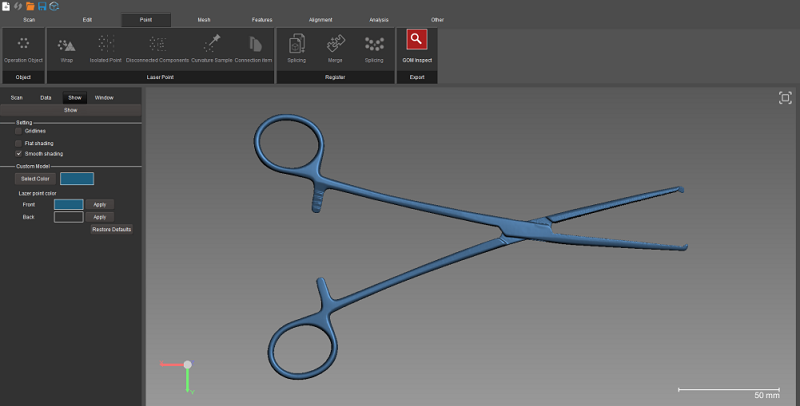Open the Scan tab in the side panel

point(17,97)
